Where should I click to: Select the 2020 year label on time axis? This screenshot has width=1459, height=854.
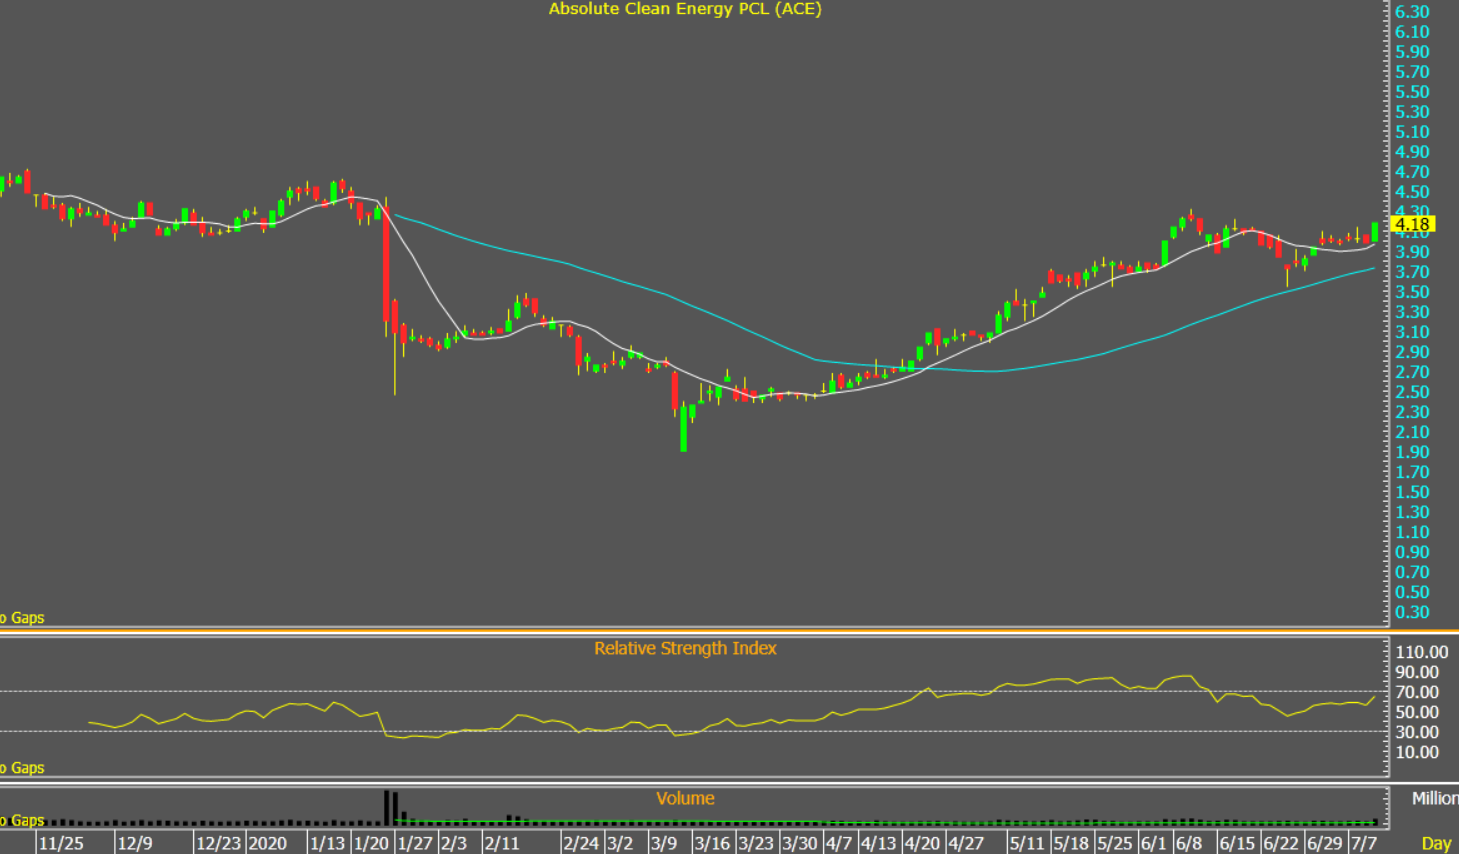coord(267,843)
